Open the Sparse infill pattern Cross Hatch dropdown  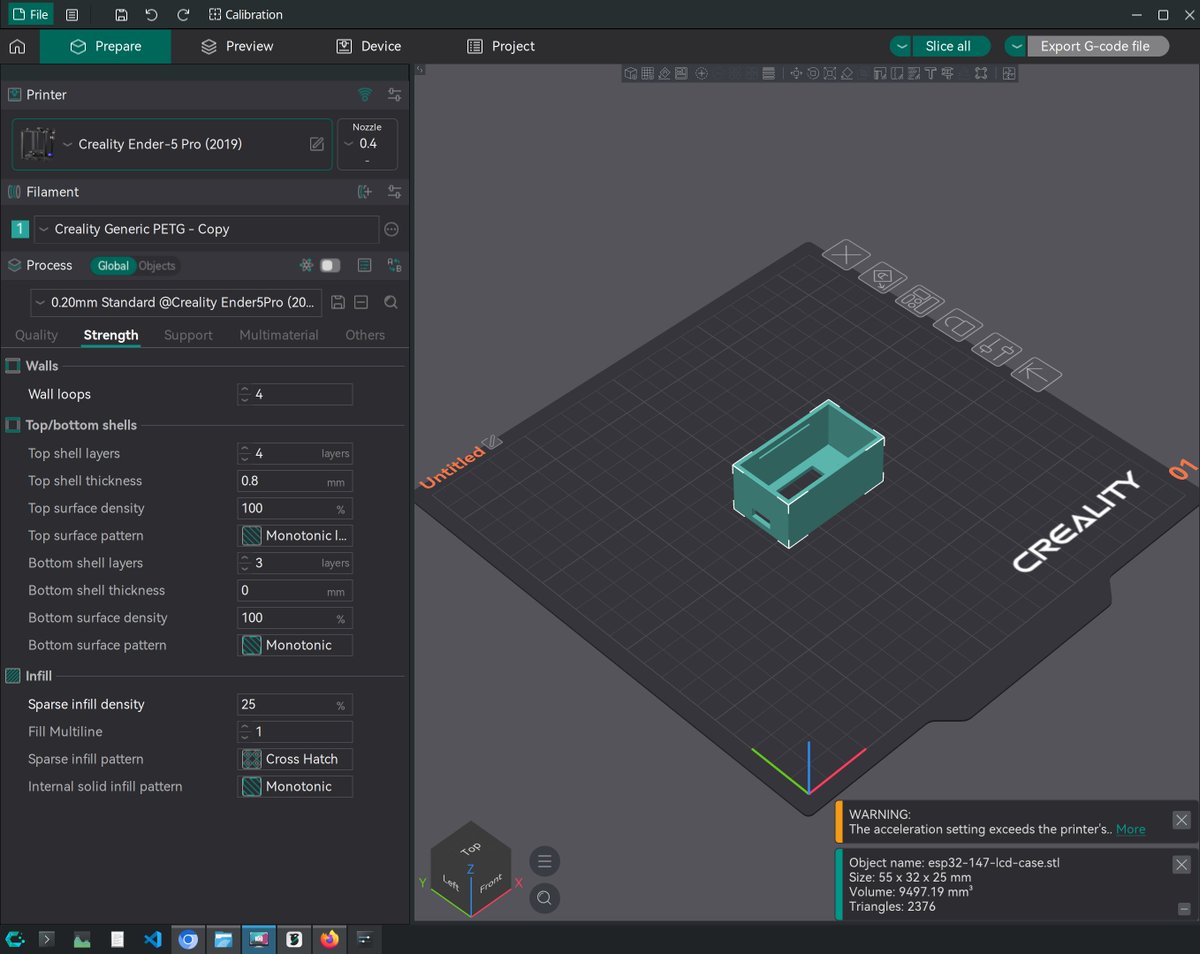coord(295,759)
